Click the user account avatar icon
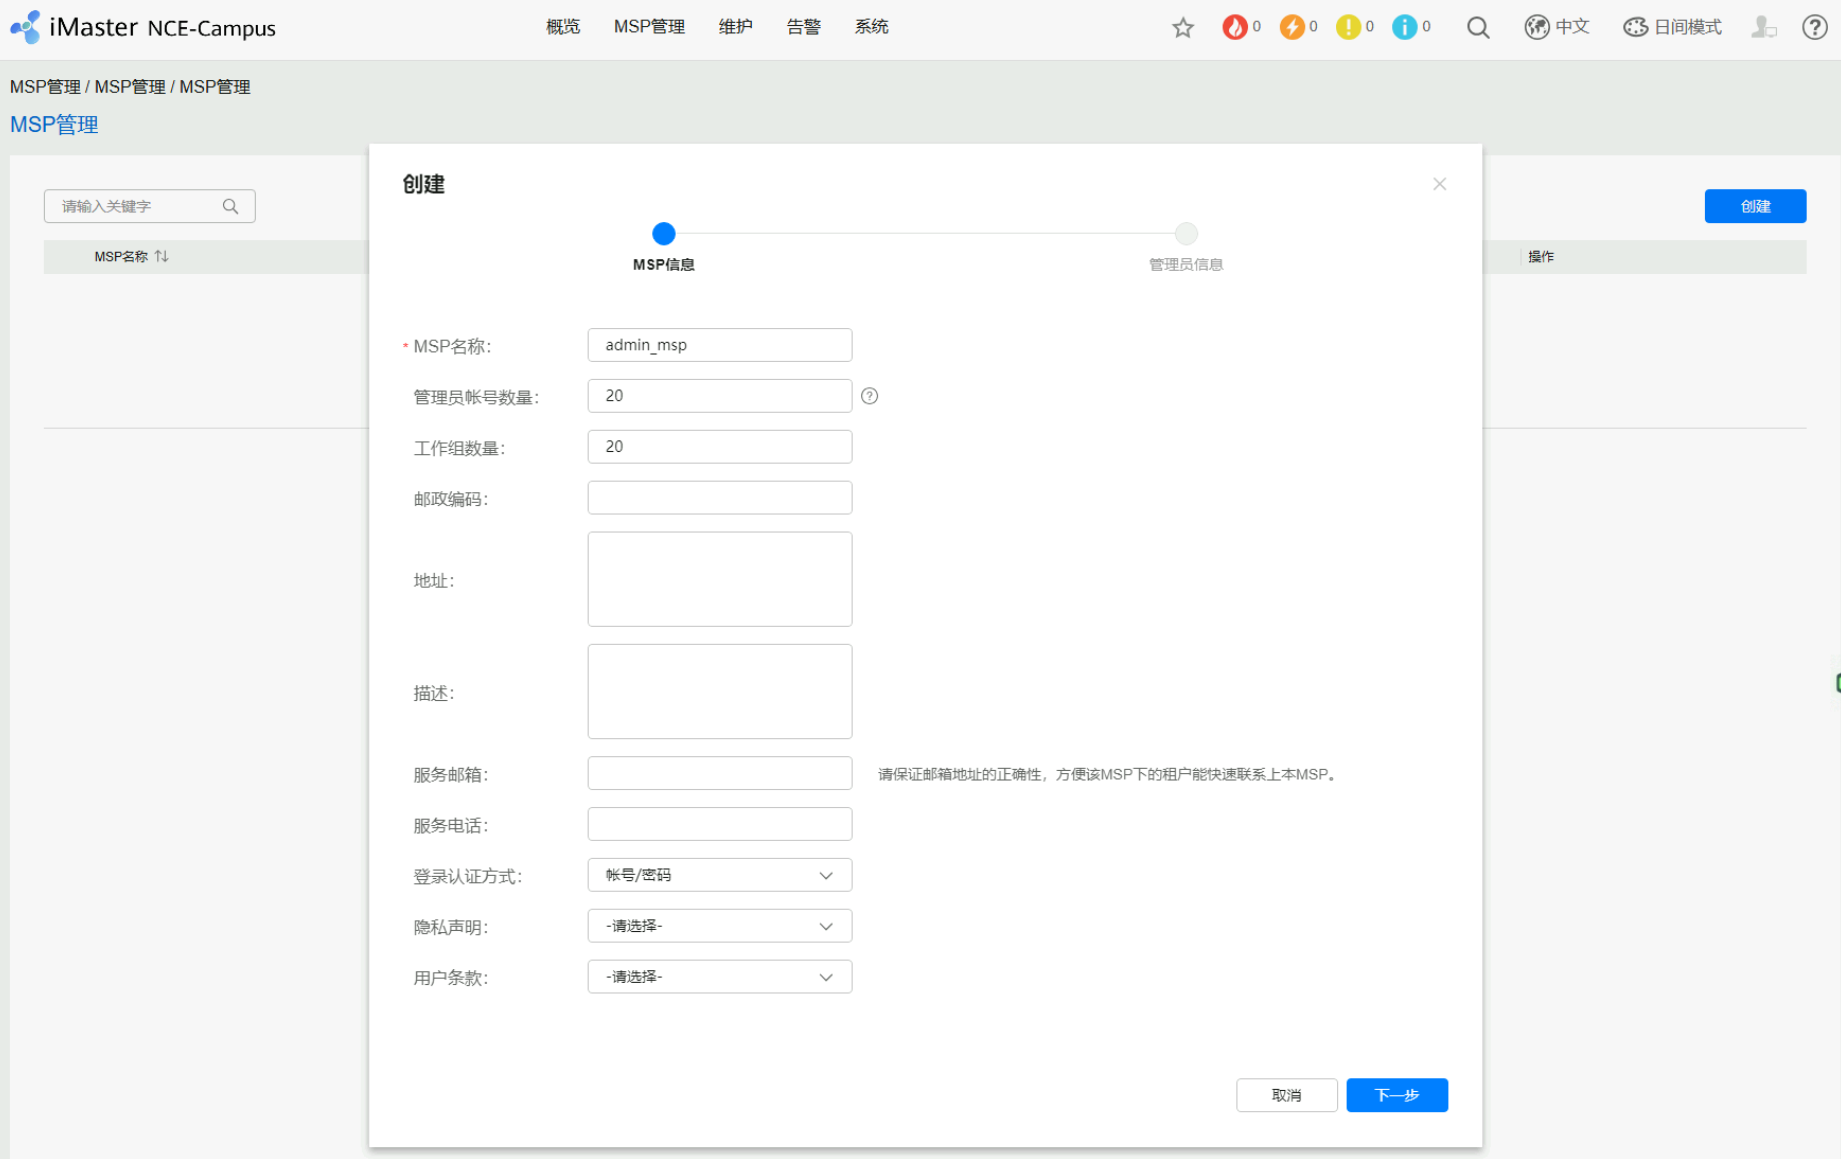Viewport: 1841px width, 1159px height. pyautogui.click(x=1763, y=28)
